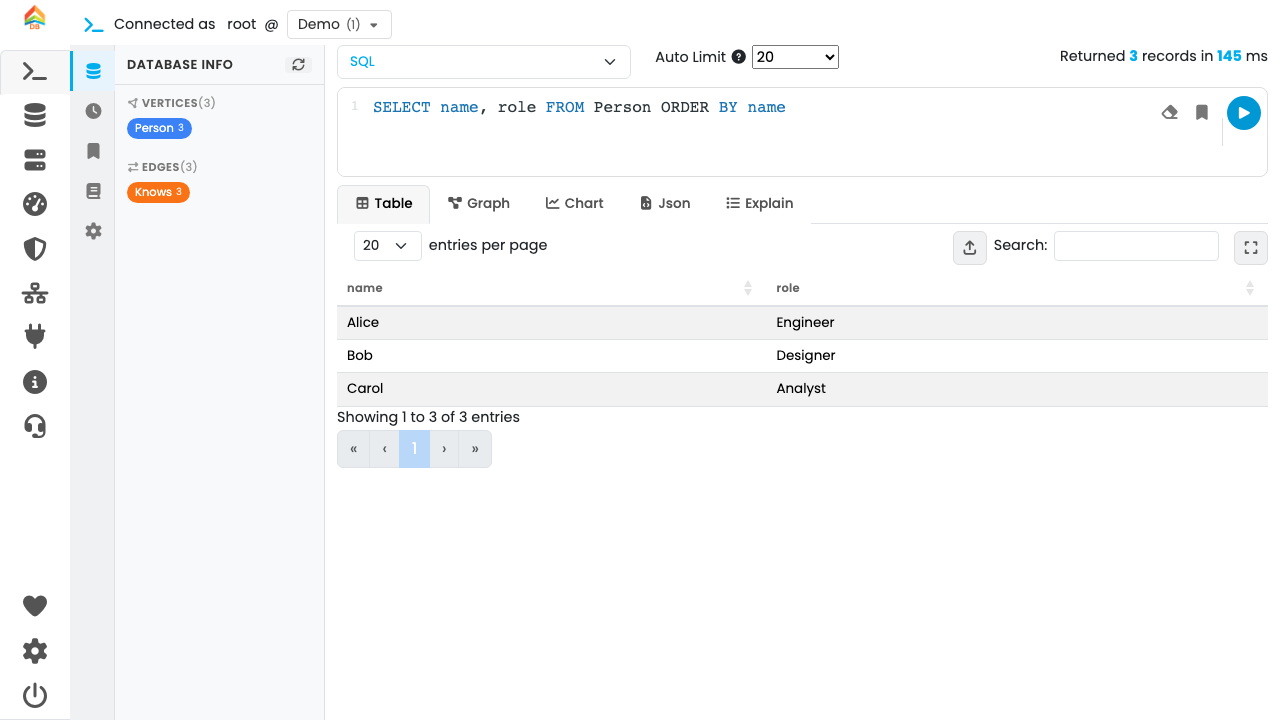
Task: Refresh the Database Info panel
Action: pos(298,65)
